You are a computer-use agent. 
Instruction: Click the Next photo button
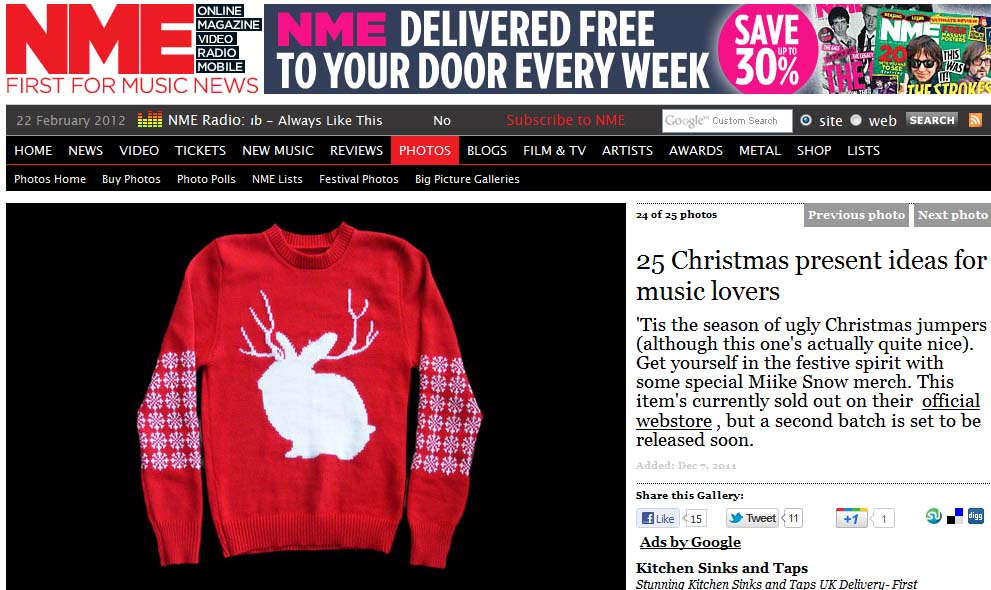click(x=951, y=215)
